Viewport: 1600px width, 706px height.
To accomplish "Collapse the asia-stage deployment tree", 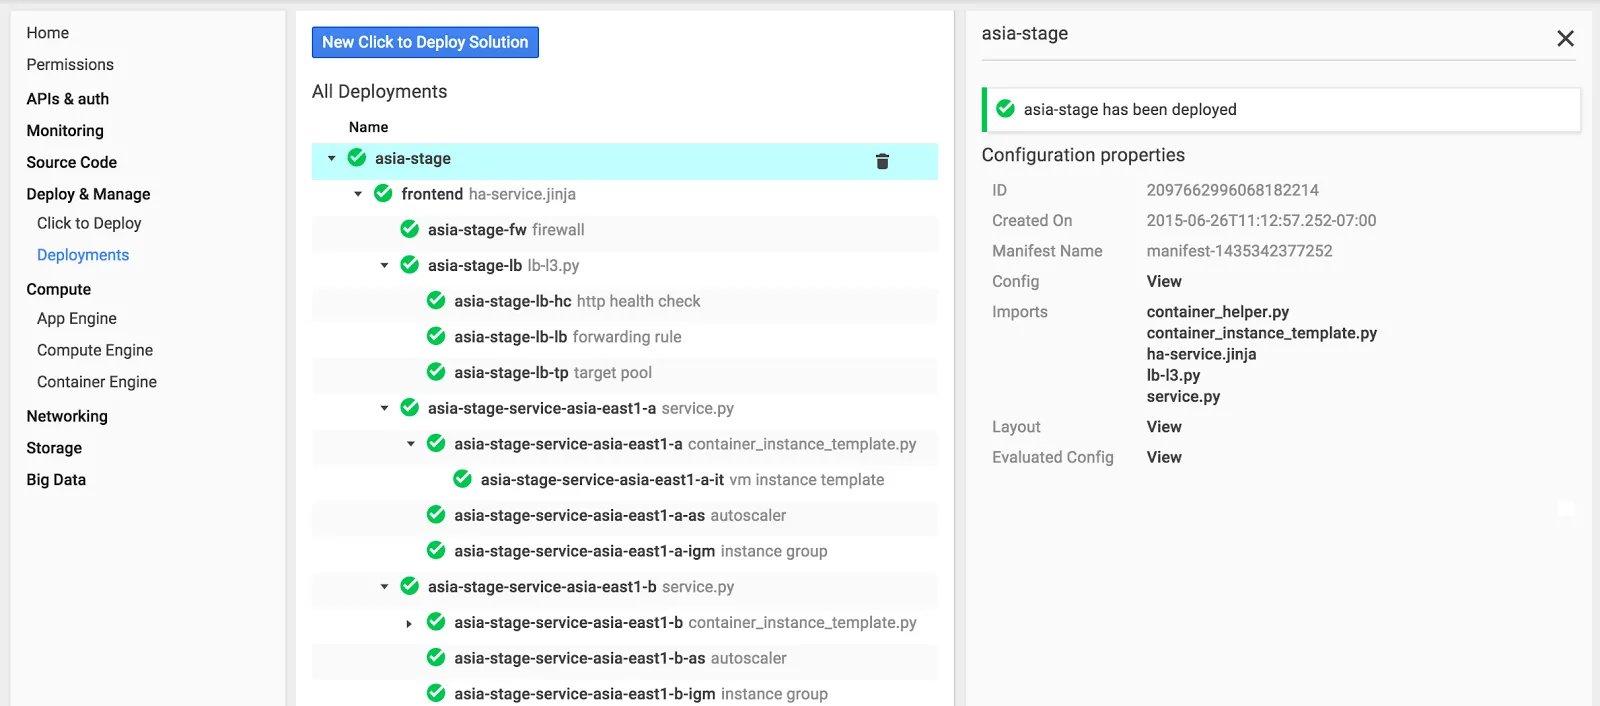I will 332,158.
